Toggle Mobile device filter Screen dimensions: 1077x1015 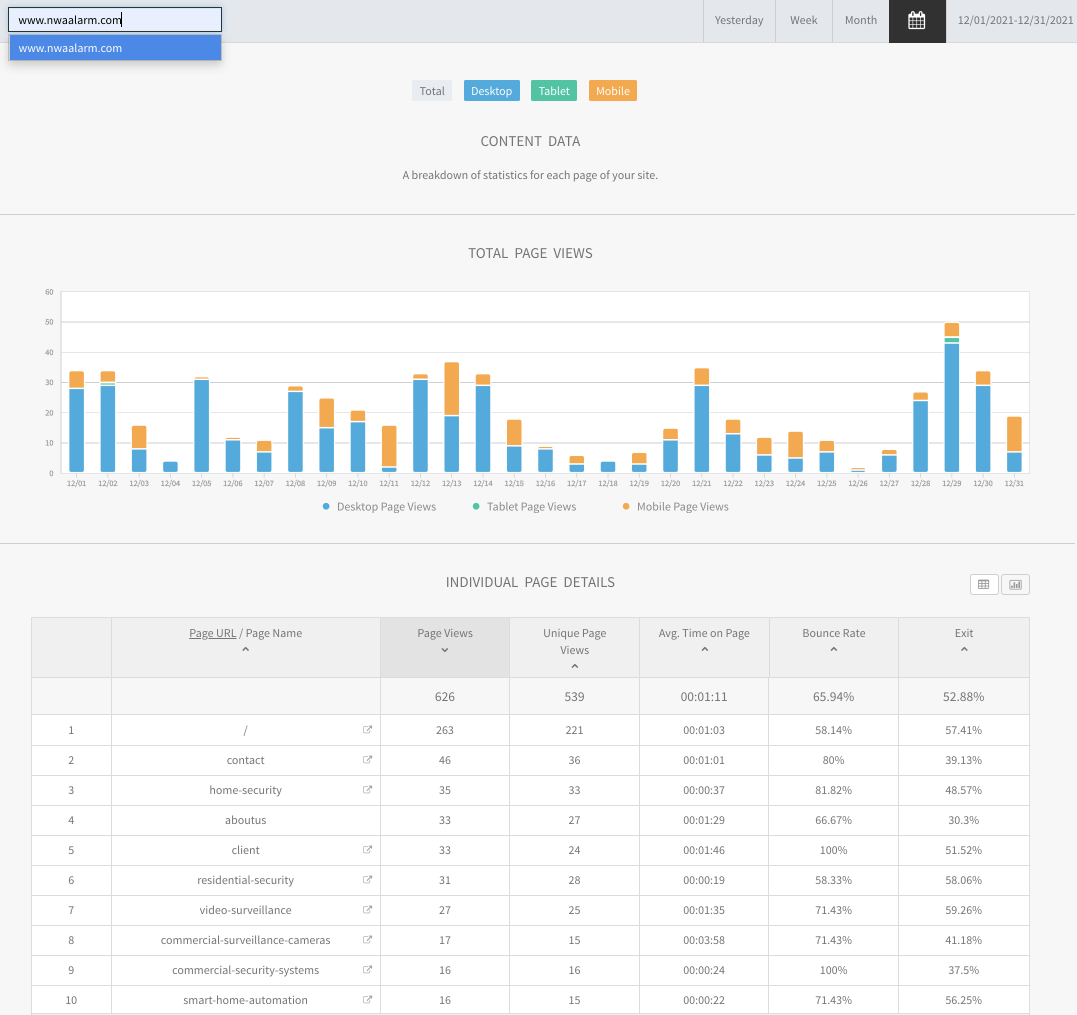pos(612,91)
